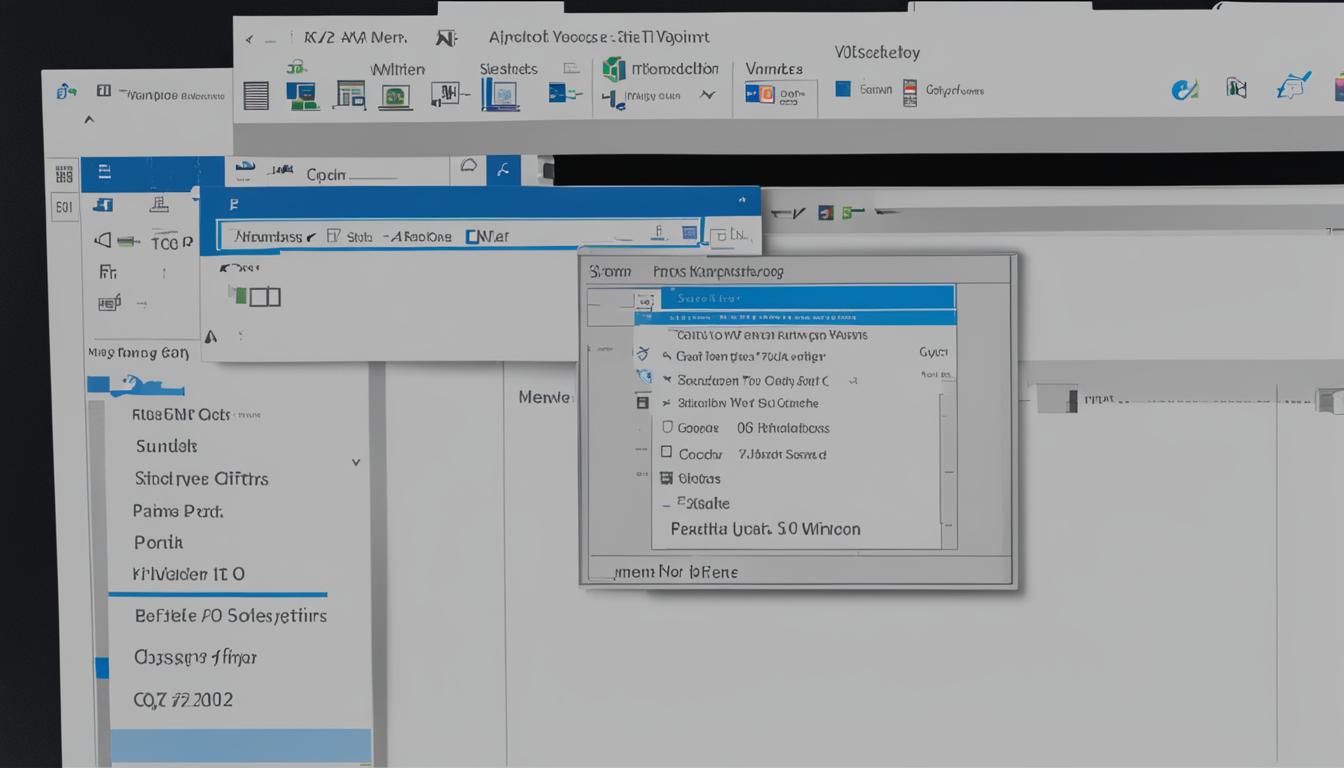Click the red notebook icon near Vofsckeloy
1344x768 pixels.
coord(908,89)
